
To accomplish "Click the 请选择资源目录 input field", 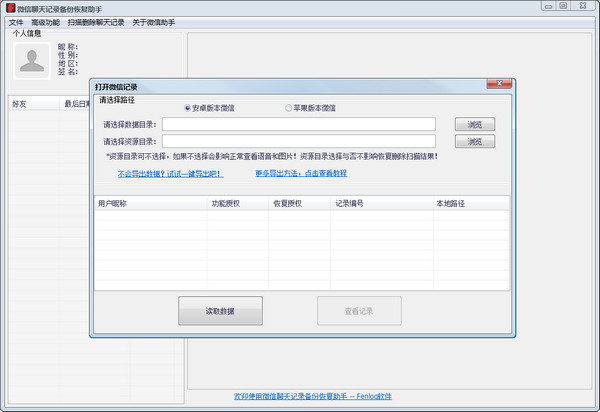I will pos(299,142).
